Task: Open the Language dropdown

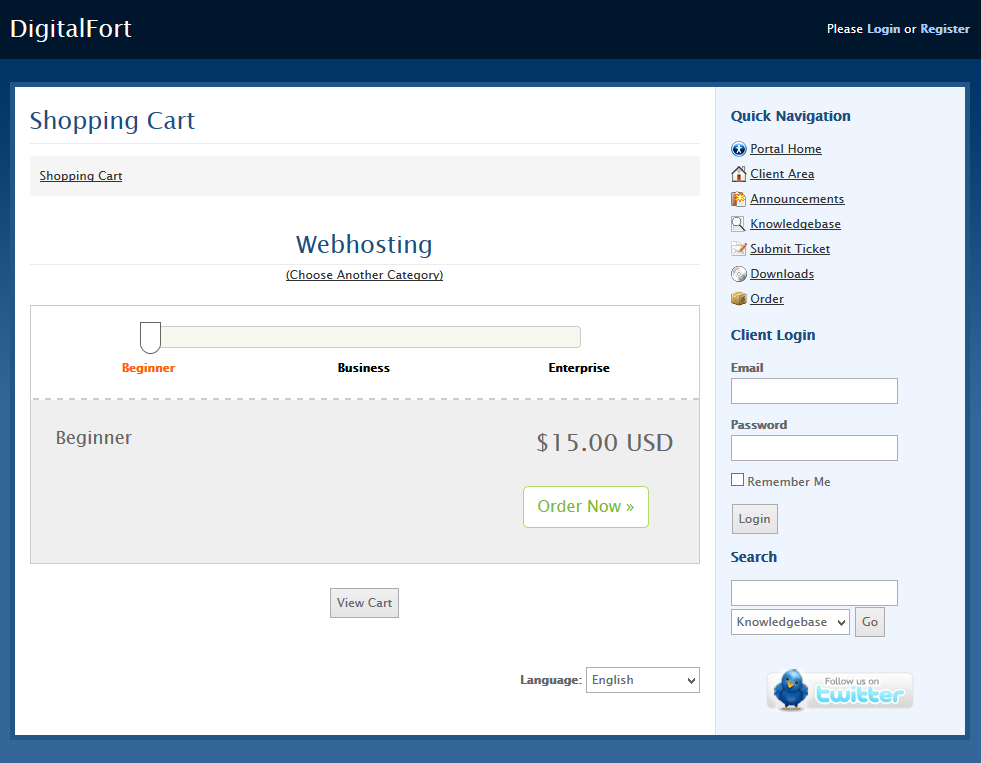Action: (643, 680)
